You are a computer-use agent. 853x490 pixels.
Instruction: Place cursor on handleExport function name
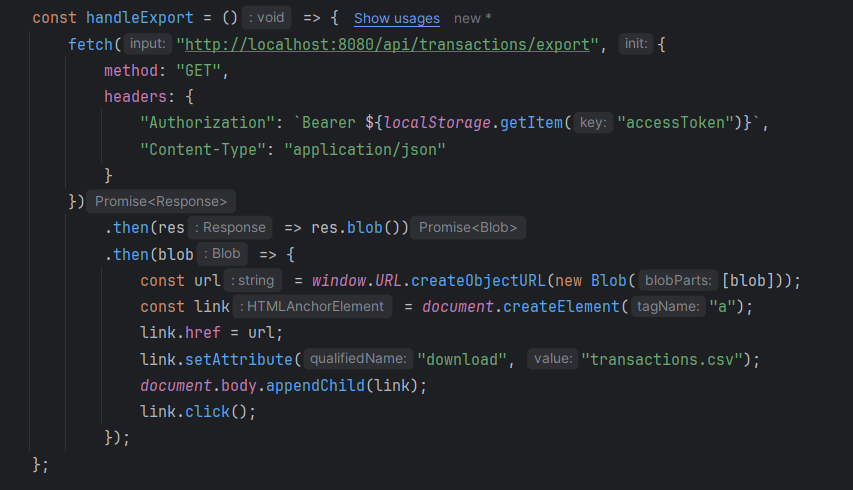(135, 19)
